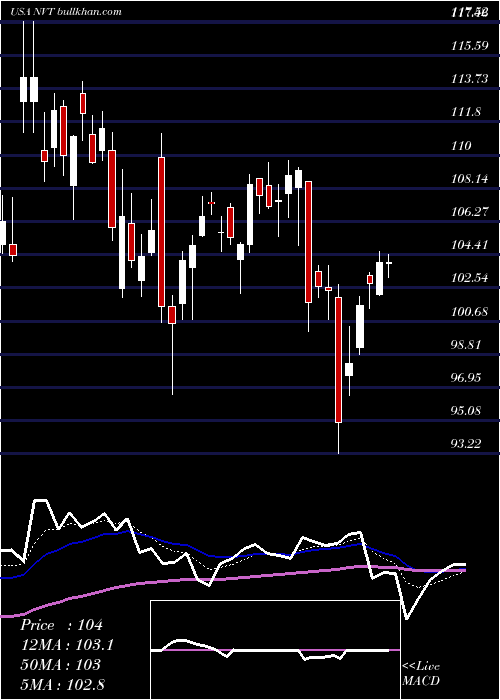The image size is (500, 700).
Task: Click the 115.59 price axis label
Action: tap(470, 46)
